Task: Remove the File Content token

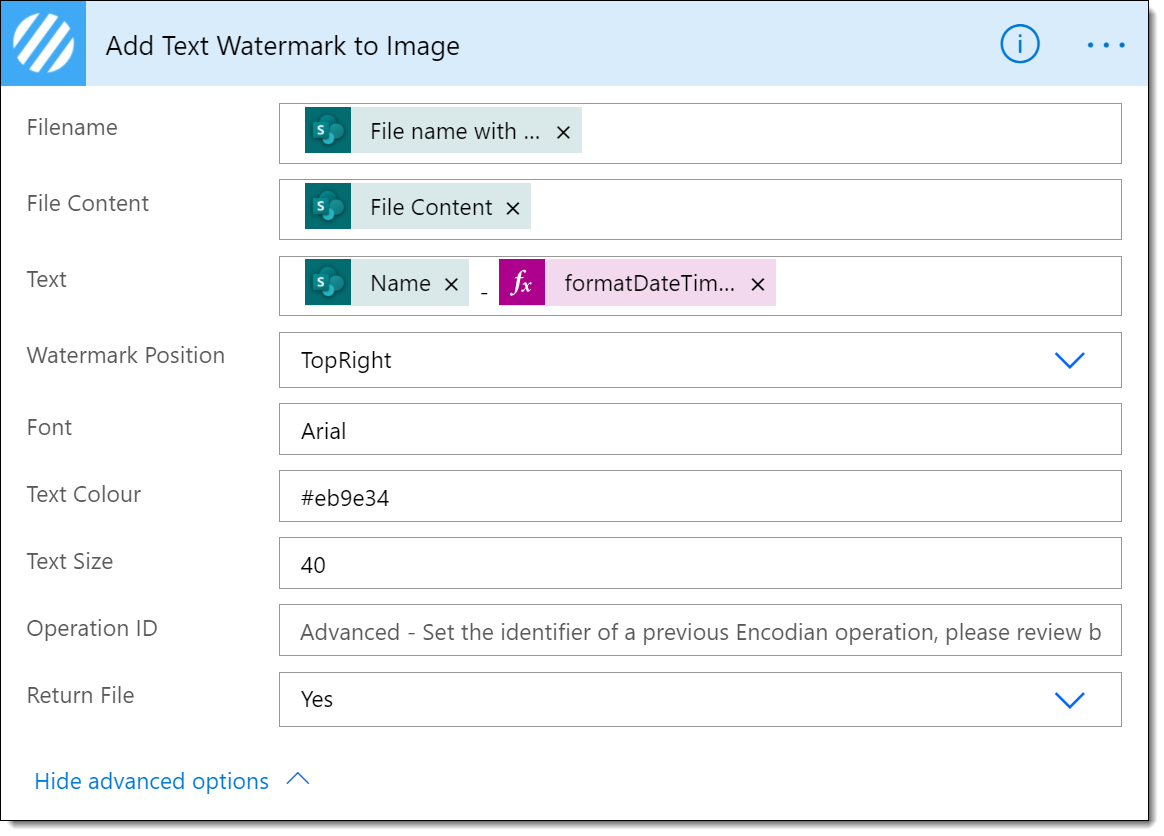Action: 513,208
